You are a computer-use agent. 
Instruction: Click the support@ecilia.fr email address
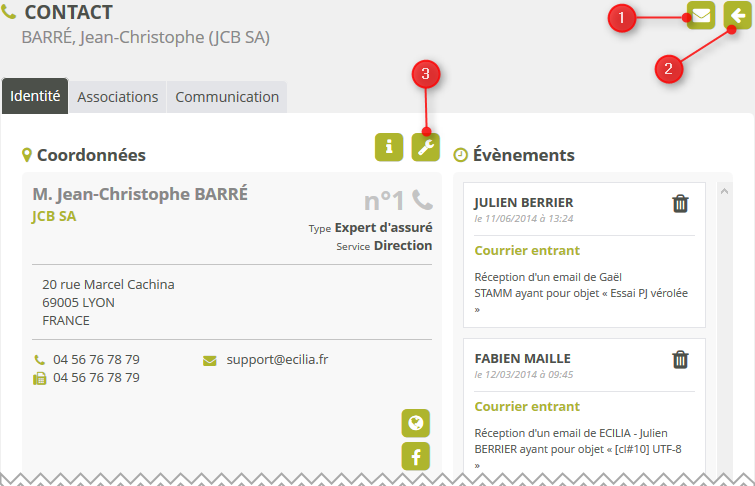click(x=277, y=359)
